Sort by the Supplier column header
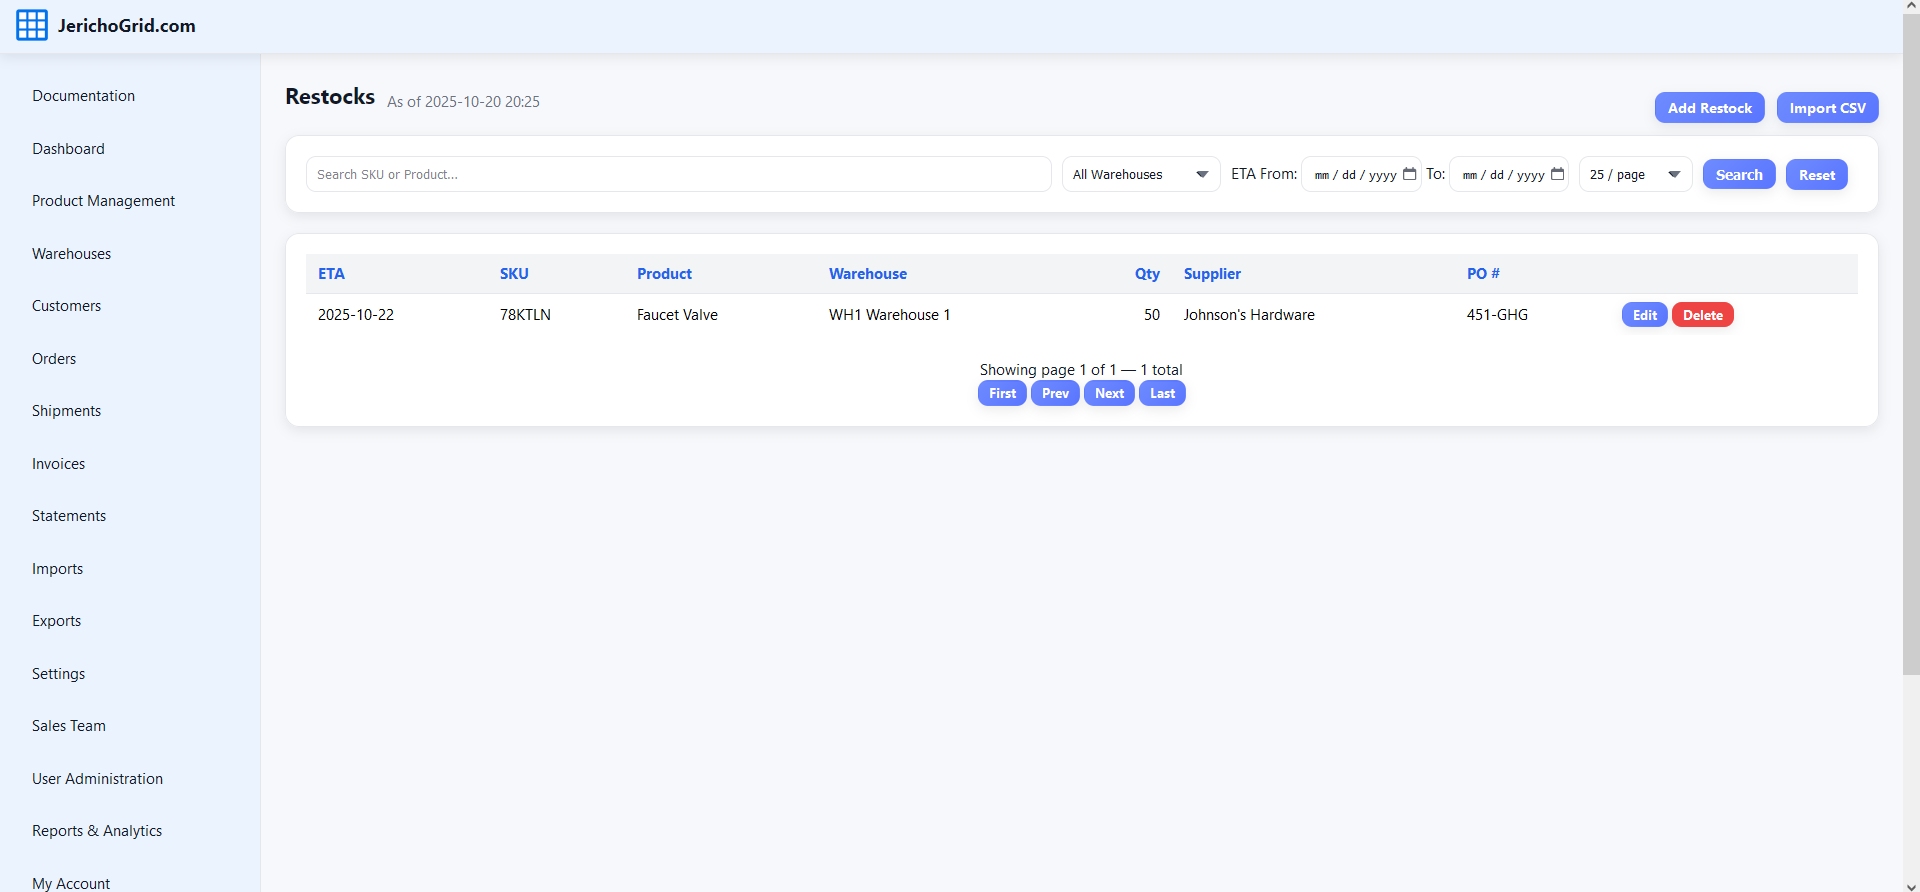 pyautogui.click(x=1212, y=274)
